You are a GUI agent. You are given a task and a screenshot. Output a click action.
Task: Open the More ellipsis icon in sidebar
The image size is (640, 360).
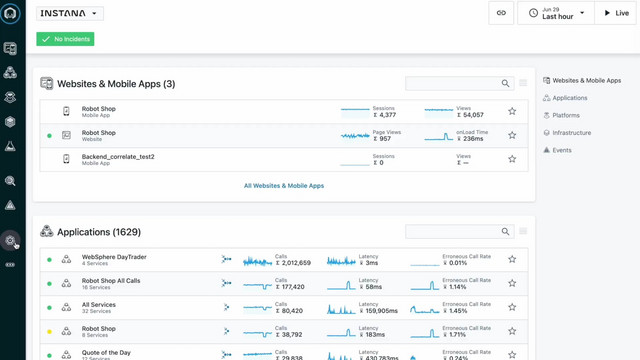[x=10, y=264]
